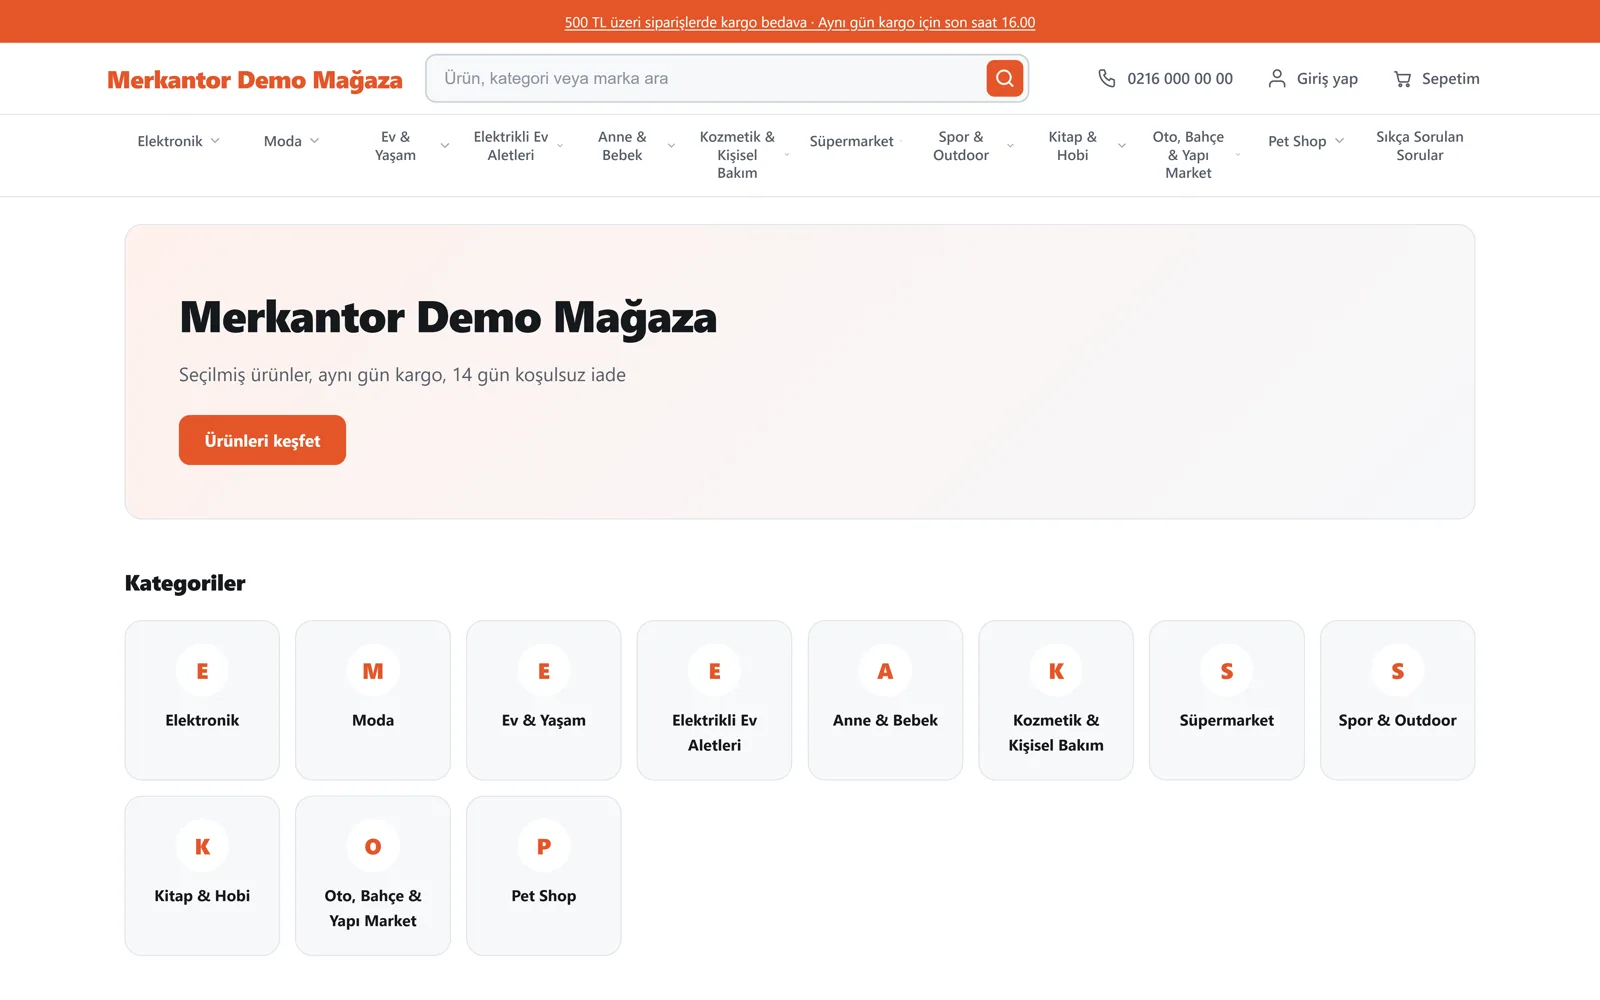Screen dimensions: 1600x1000
Task: Click the phone icon beside 0216 number
Action: [x=1106, y=78]
